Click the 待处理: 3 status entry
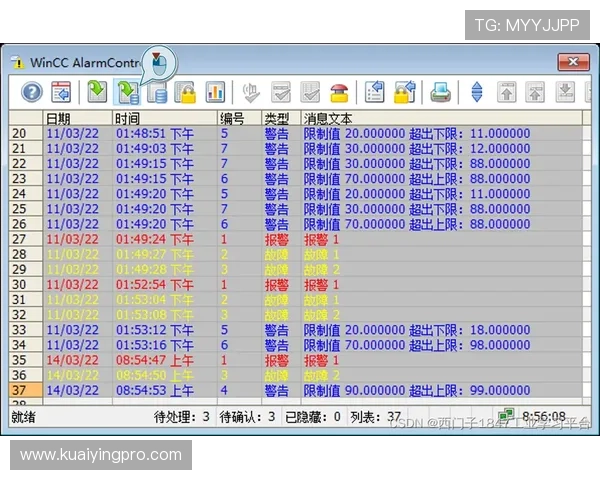This screenshot has height=480, width=600. point(182,416)
